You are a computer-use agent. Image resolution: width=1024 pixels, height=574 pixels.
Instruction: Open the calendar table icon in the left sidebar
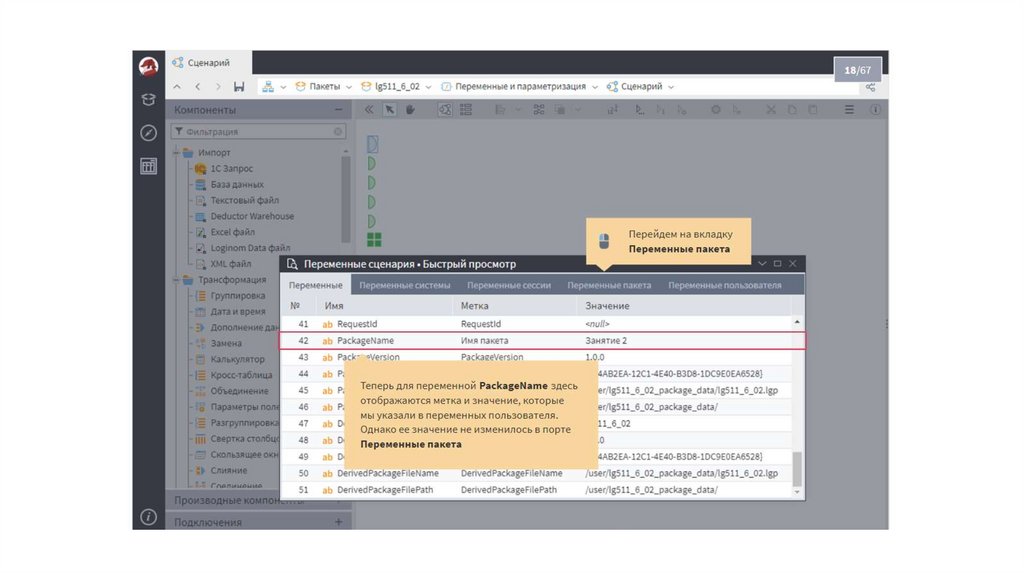[148, 166]
